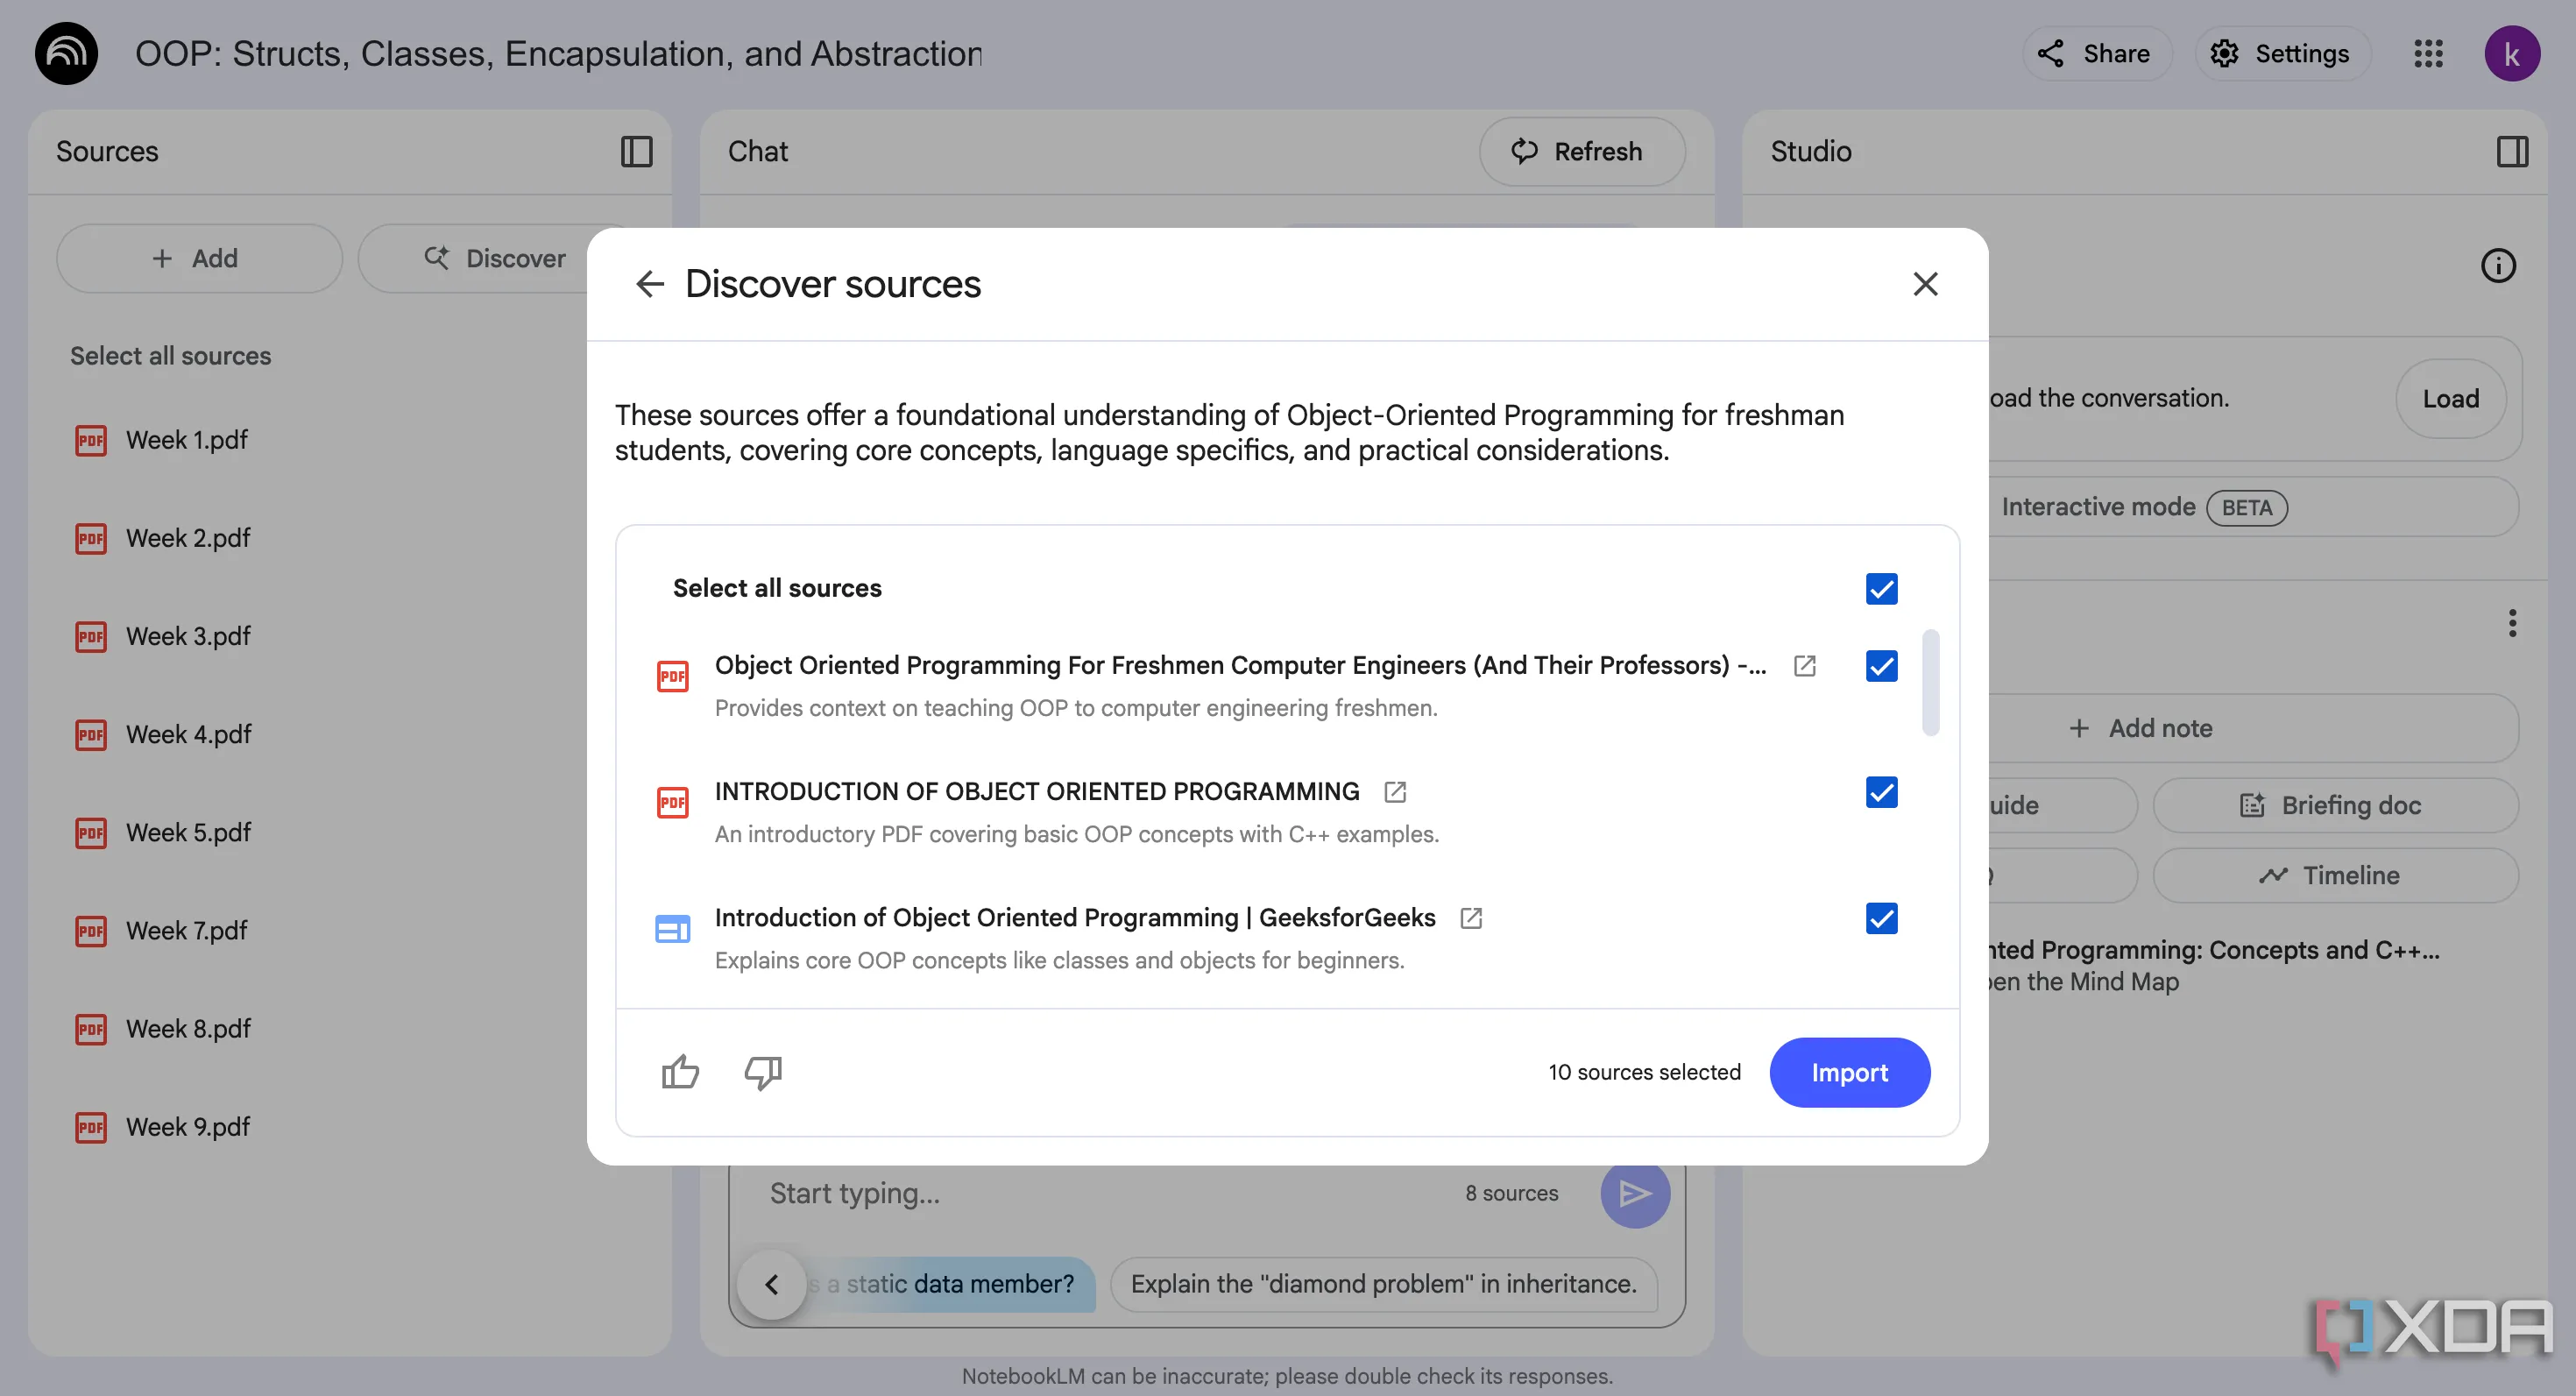Click the PDF icon of Week 5.pdf
The width and height of the screenshot is (2576, 1396).
tap(91, 833)
